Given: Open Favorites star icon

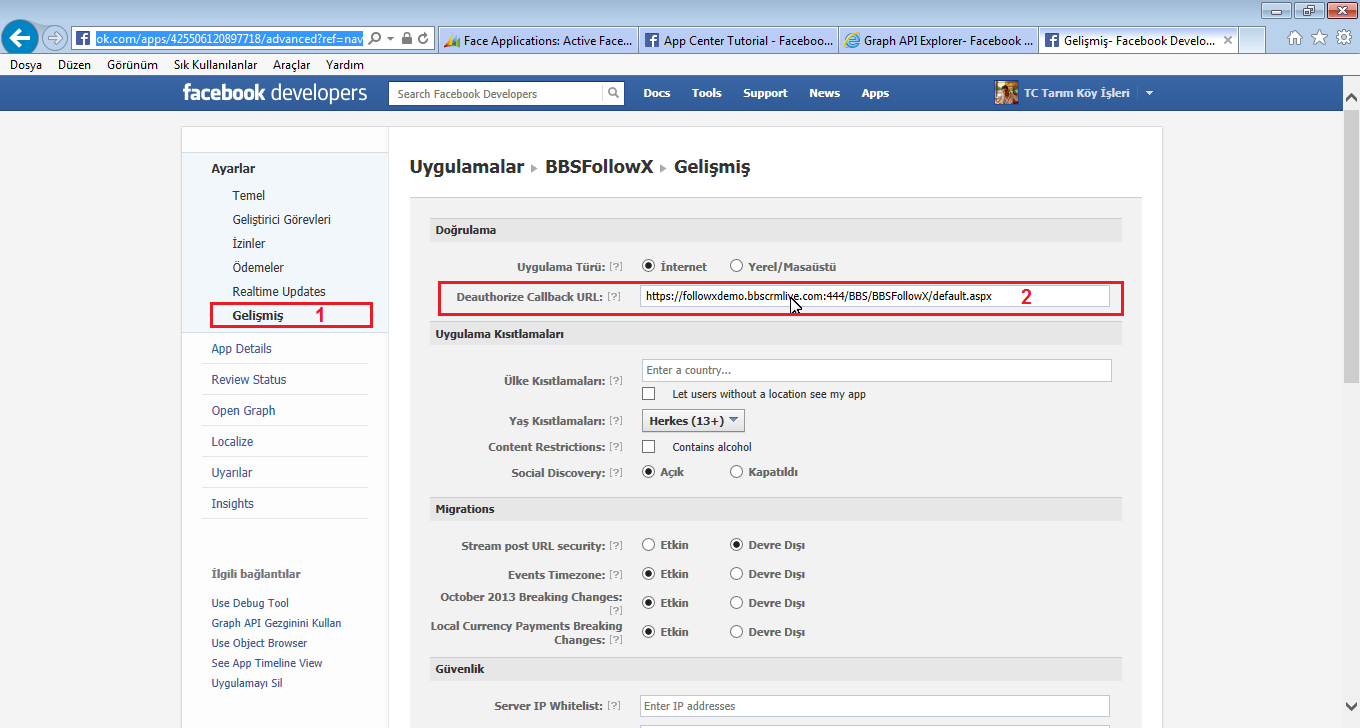Looking at the screenshot, I should tap(1319, 38).
